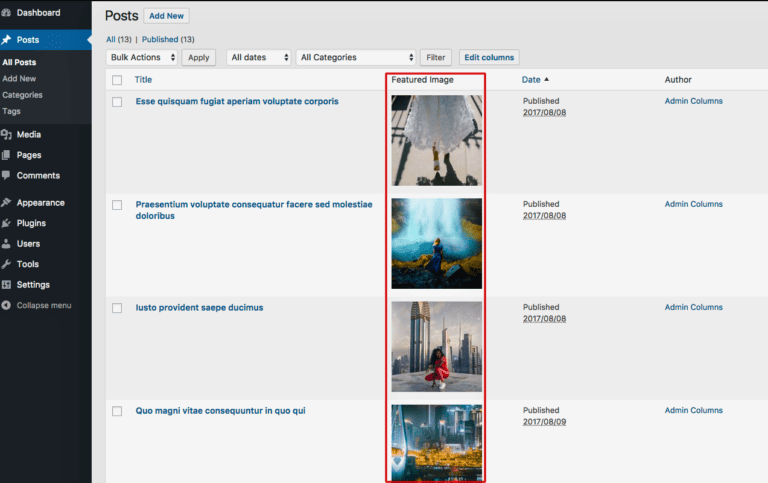Click Admin Columns author in Praesentium row
Screen dimensions: 768x483
tap(694, 204)
